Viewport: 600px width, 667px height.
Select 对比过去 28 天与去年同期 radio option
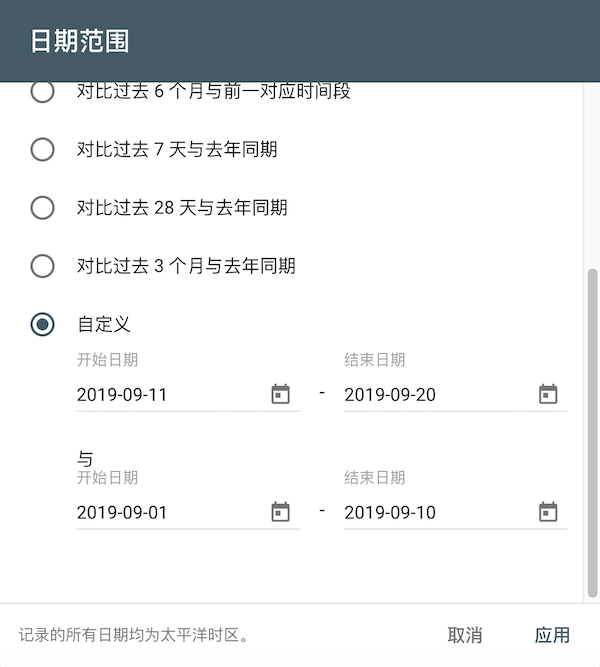tap(42, 208)
